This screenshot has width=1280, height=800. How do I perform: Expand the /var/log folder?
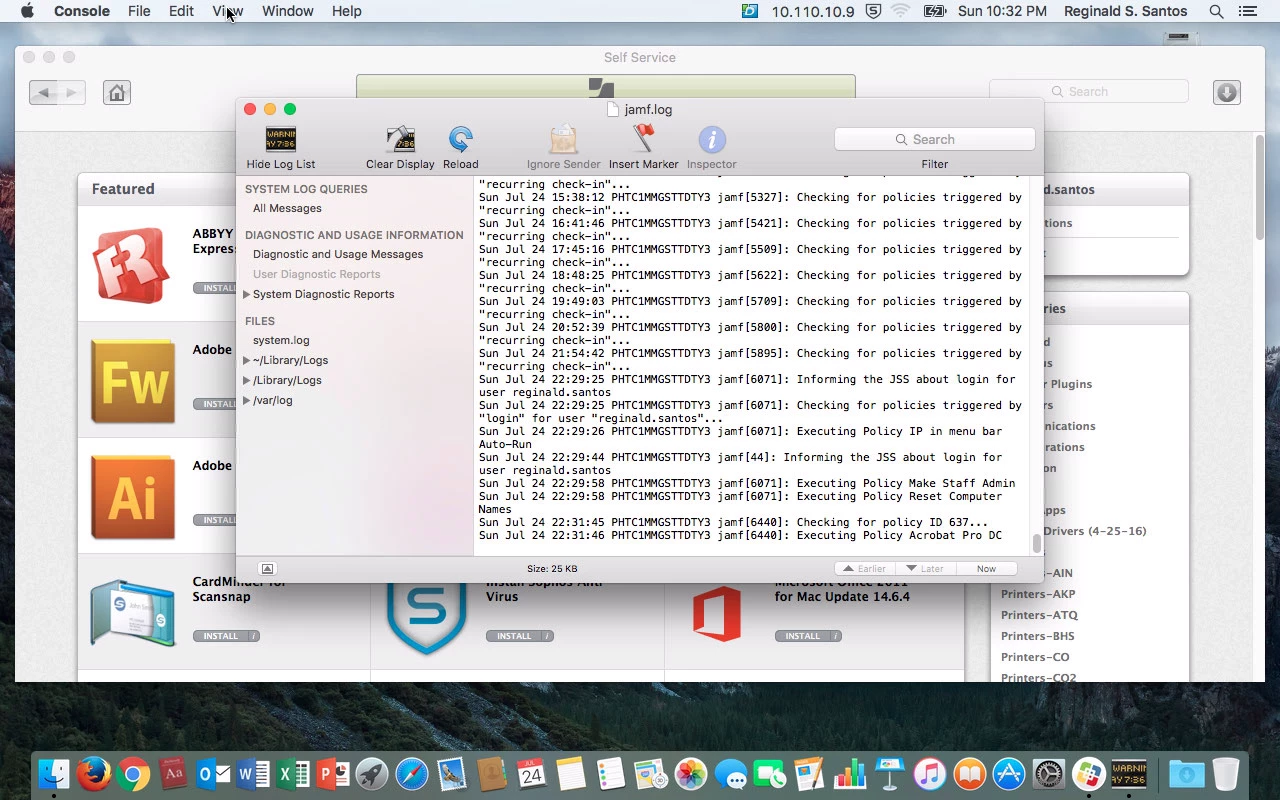coord(247,400)
